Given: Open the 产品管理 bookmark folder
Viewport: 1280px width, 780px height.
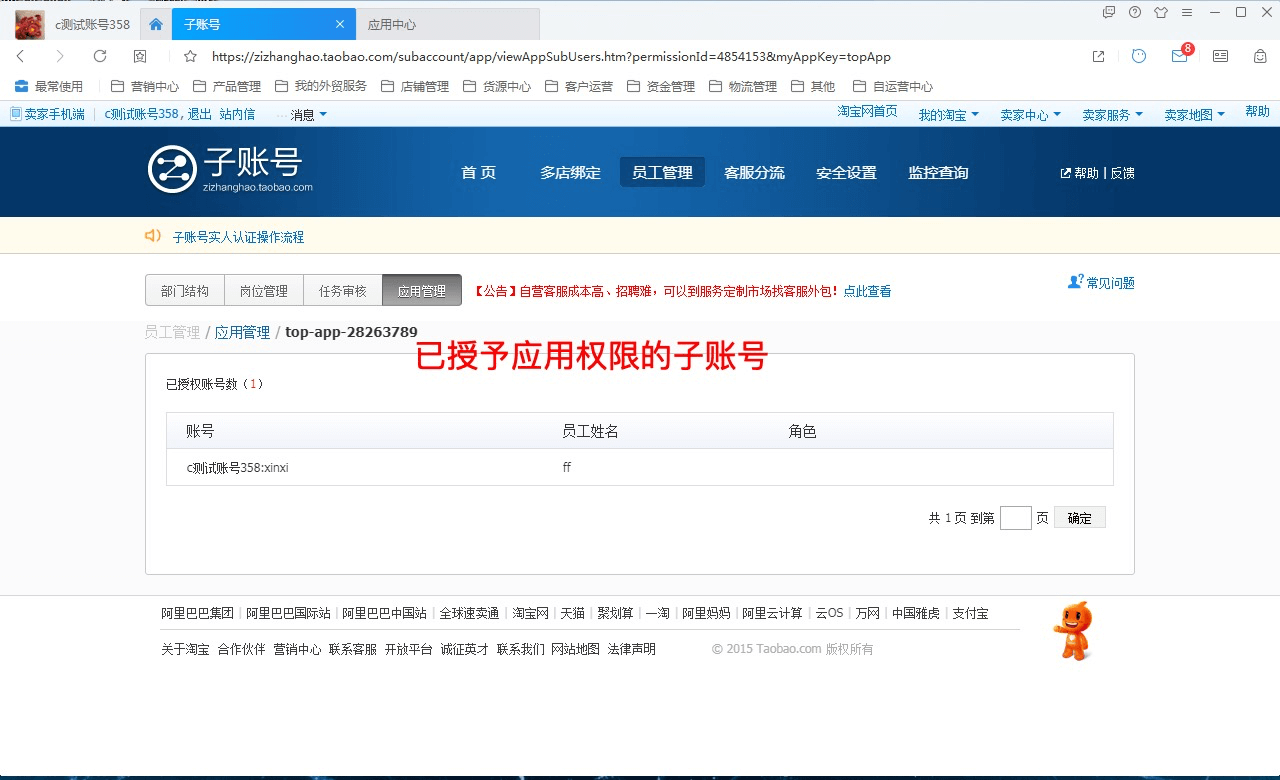Looking at the screenshot, I should [227, 86].
